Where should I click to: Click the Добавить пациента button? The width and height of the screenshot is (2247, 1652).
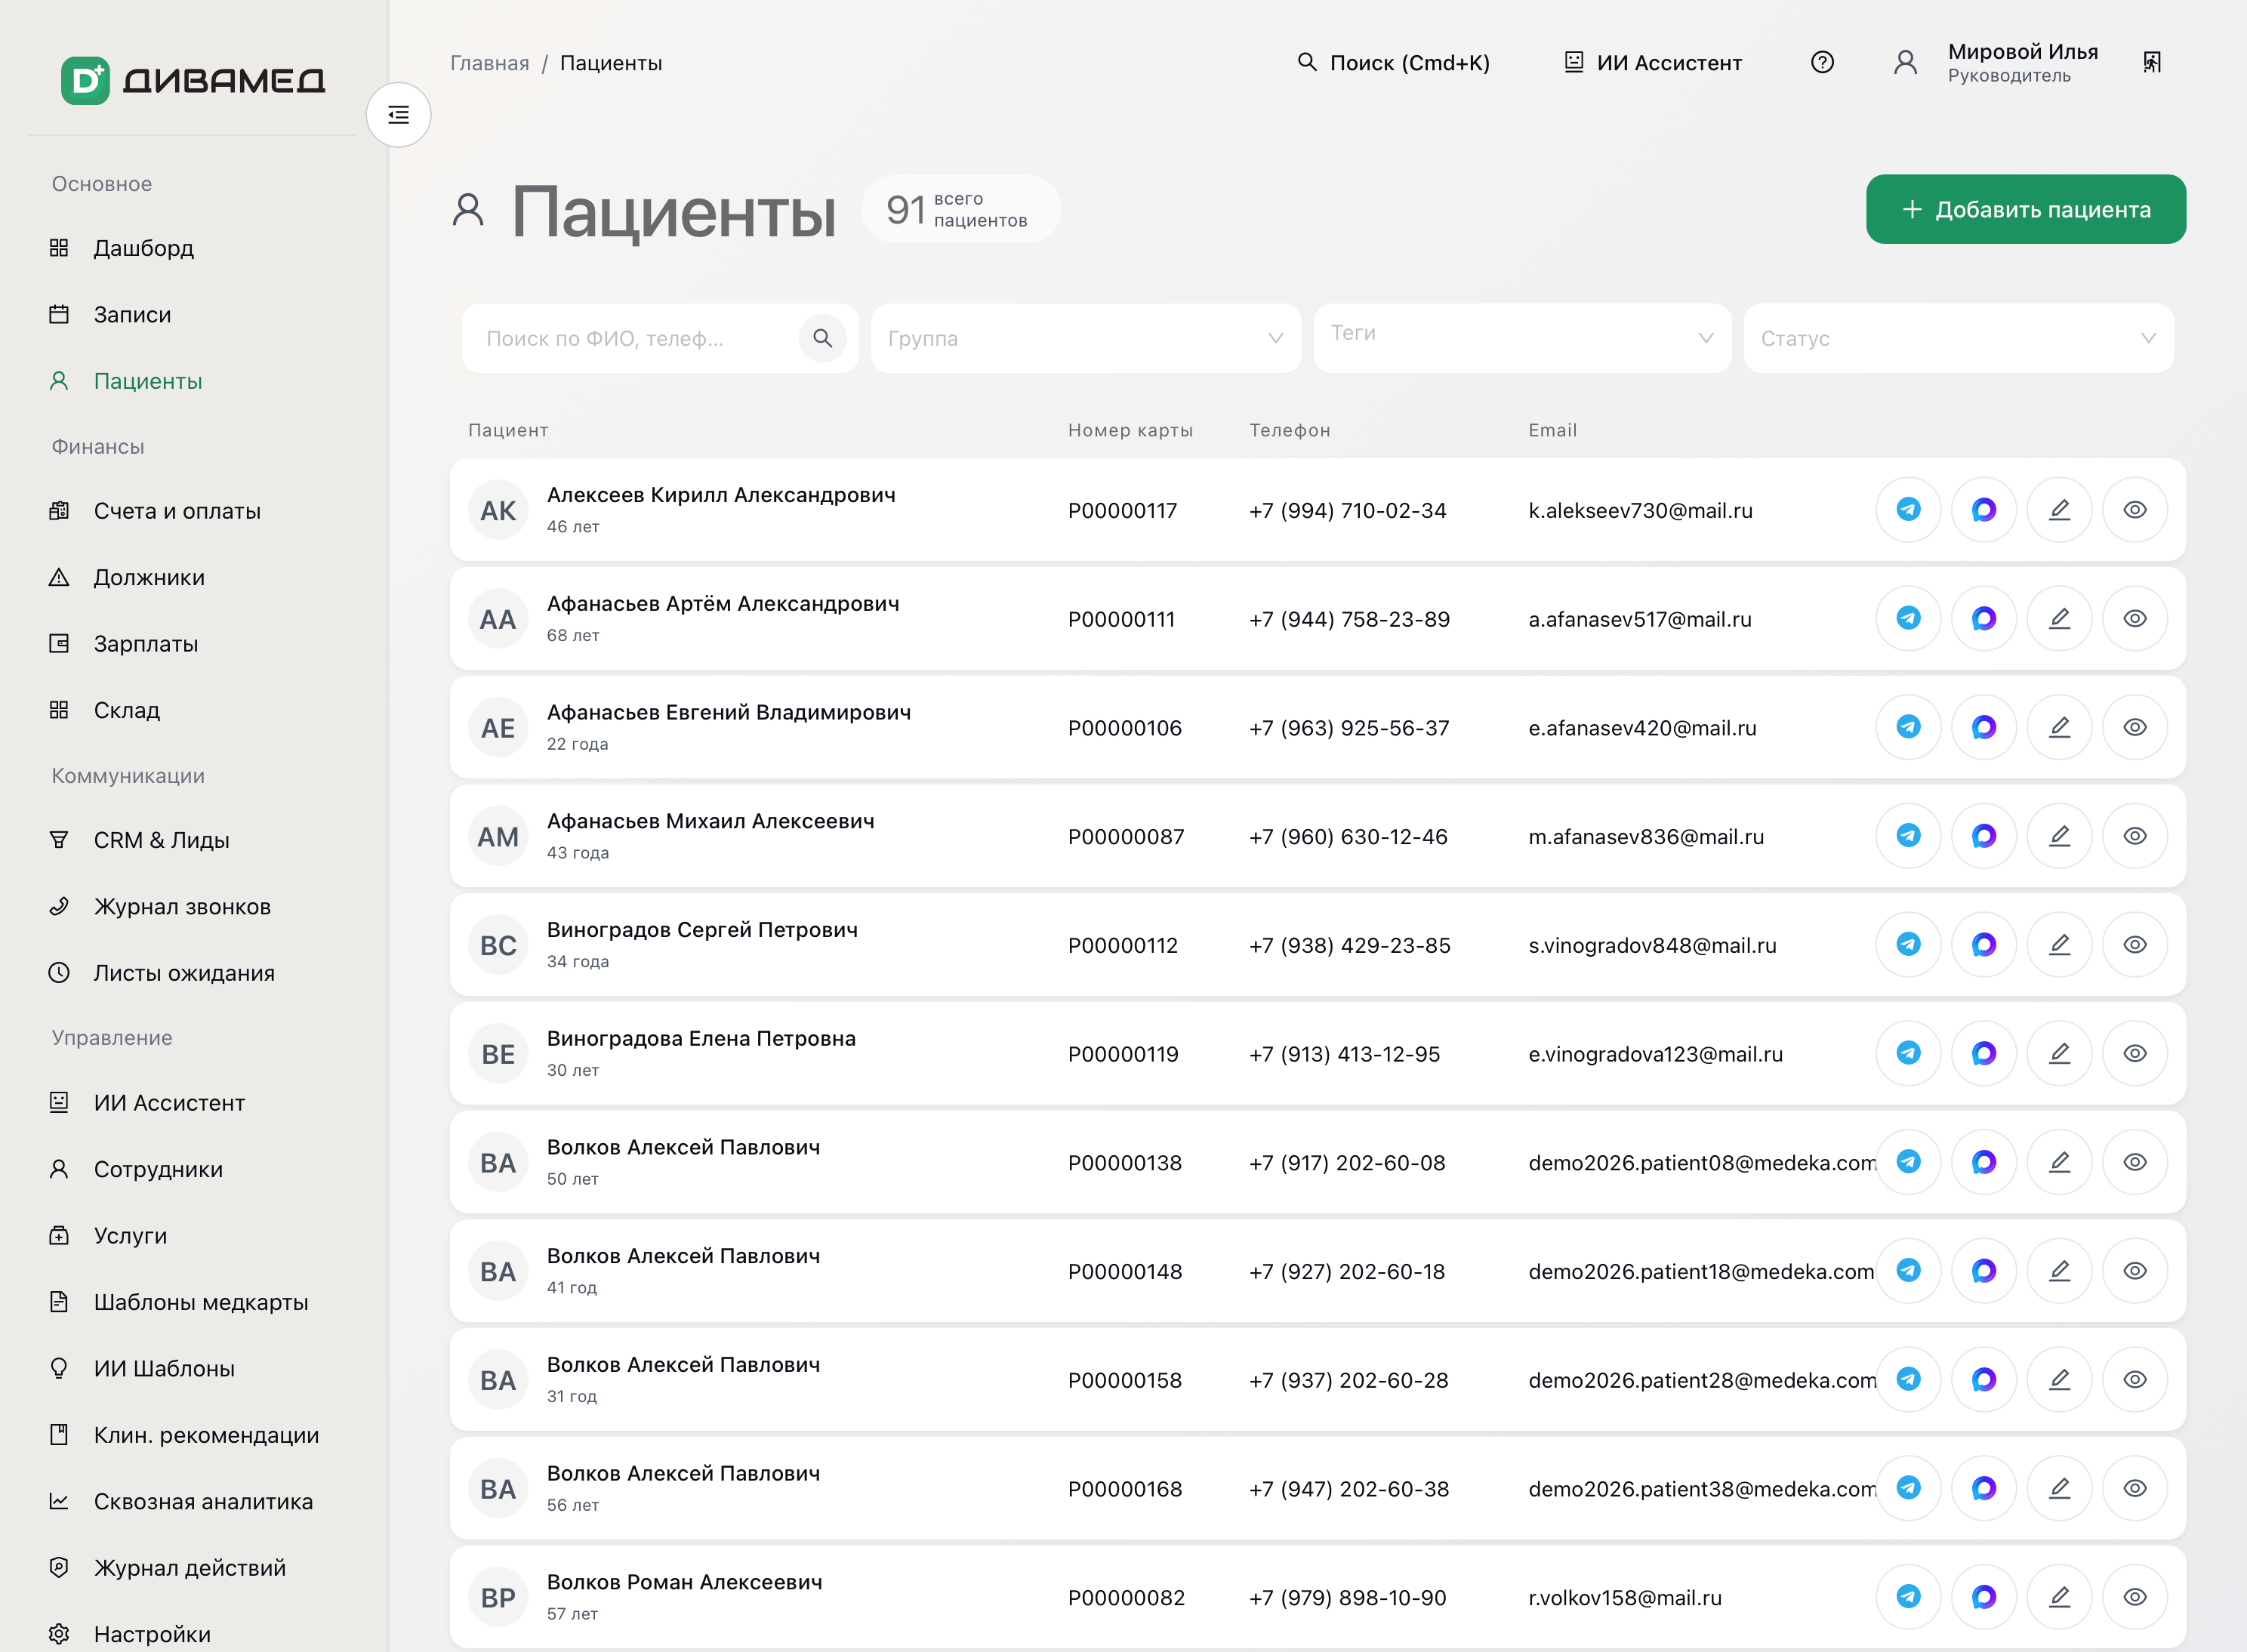click(x=2025, y=209)
